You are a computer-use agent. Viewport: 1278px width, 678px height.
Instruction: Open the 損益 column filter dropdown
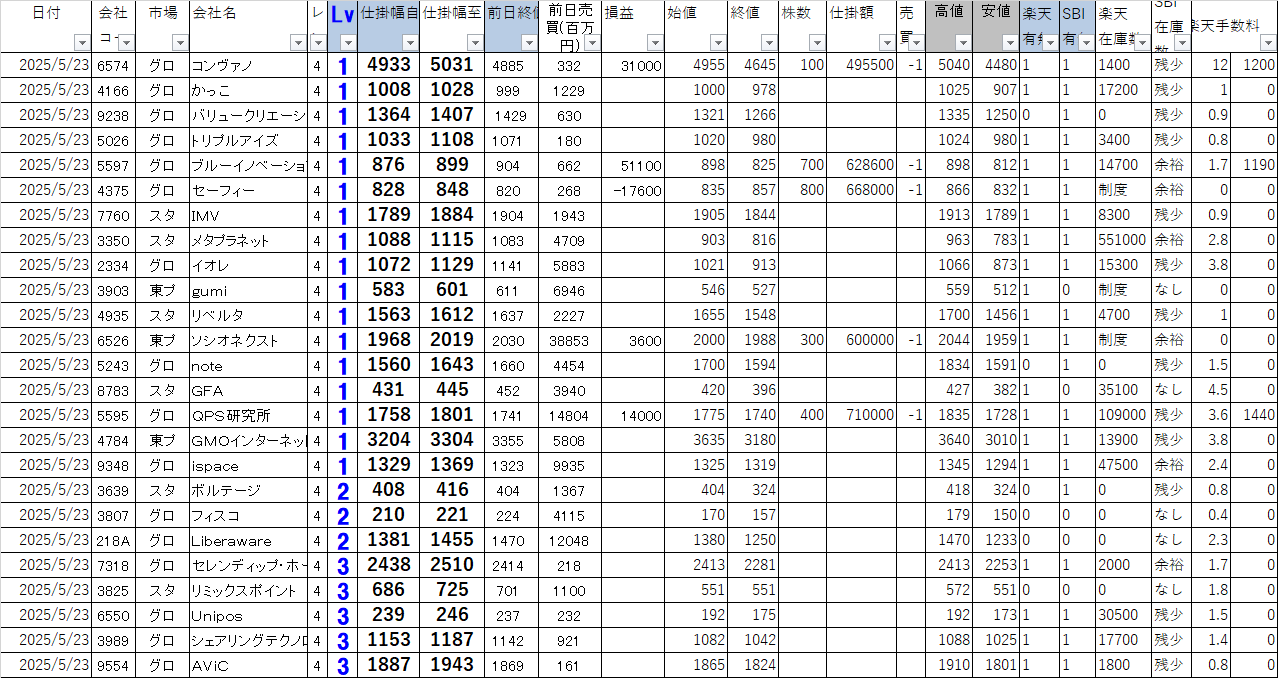[655, 43]
